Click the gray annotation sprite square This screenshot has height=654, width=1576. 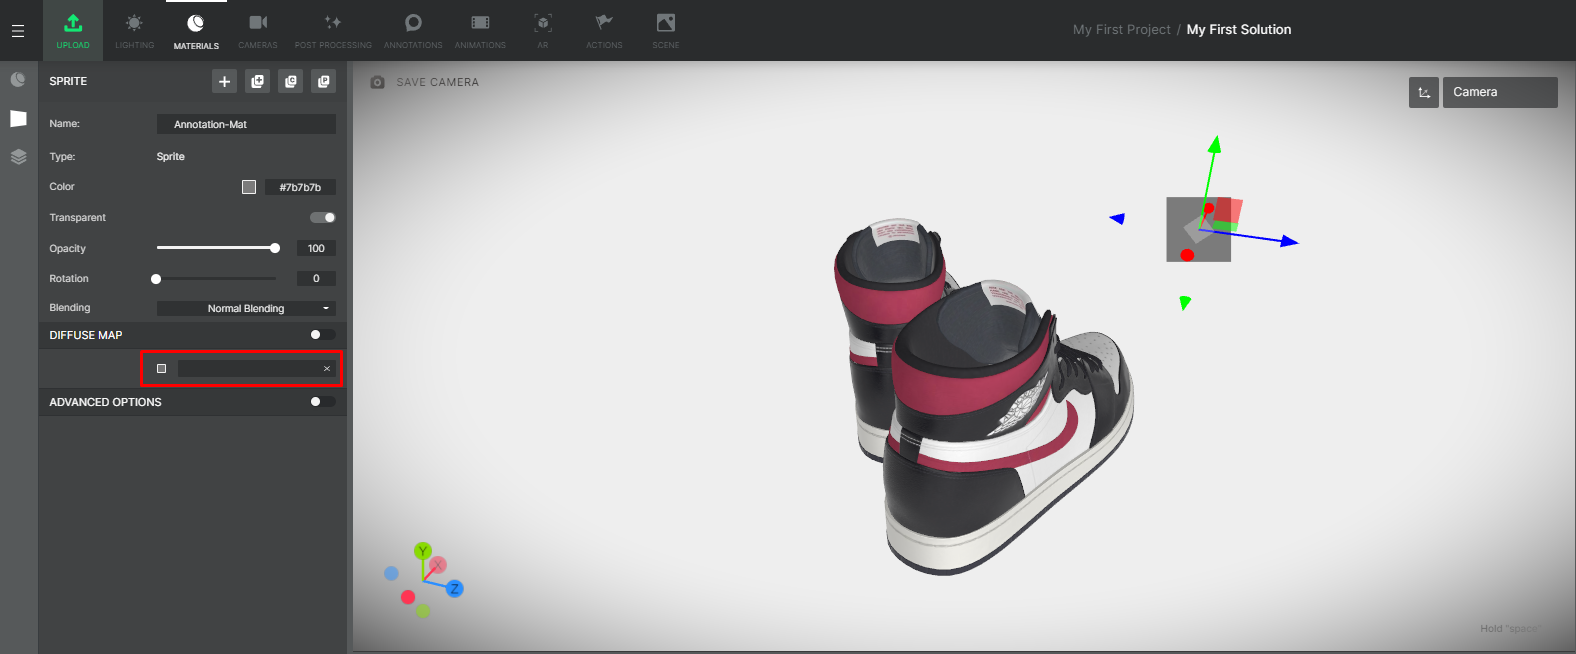1198,230
